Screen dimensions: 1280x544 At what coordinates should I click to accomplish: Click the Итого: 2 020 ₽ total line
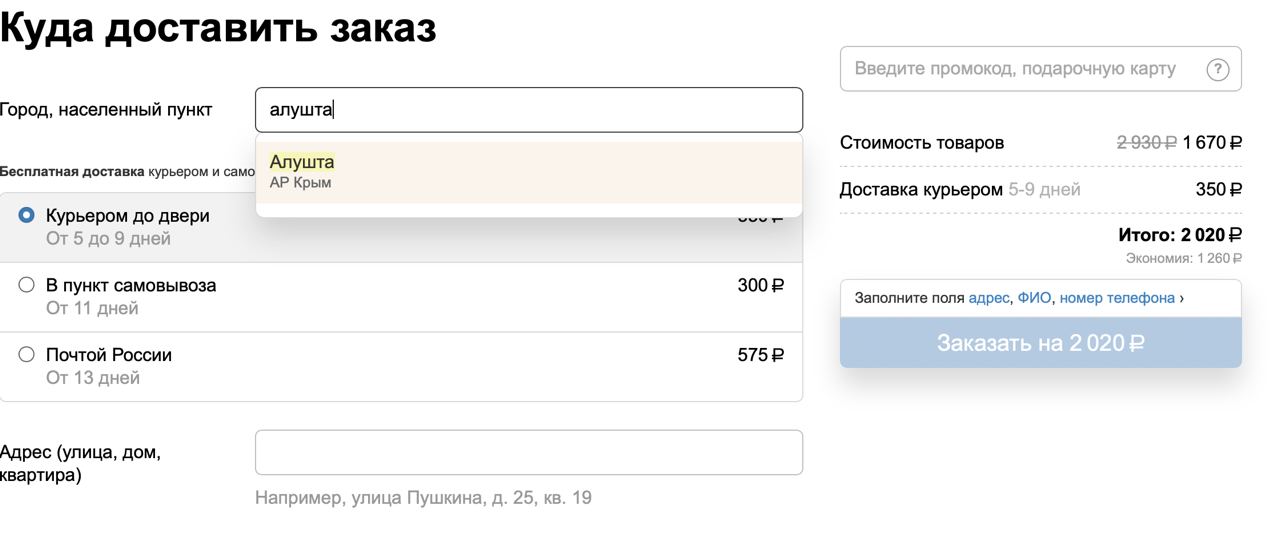[x=1180, y=235]
